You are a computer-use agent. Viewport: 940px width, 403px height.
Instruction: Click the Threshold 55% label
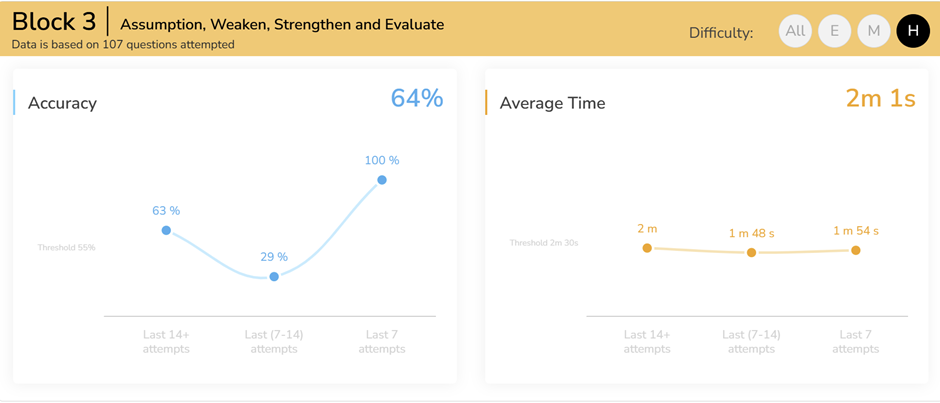(66, 248)
